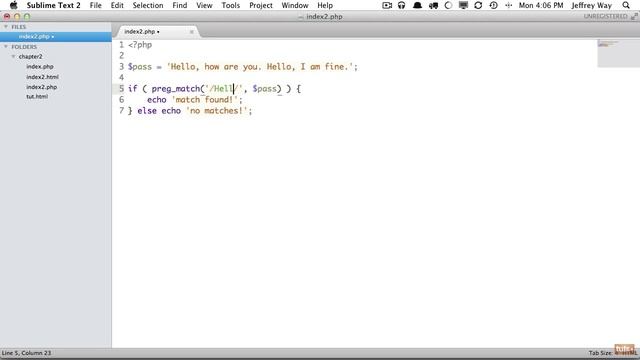Image resolution: width=640 pixels, height=360 pixels.
Task: Open the File menu
Action: click(x=96, y=5)
